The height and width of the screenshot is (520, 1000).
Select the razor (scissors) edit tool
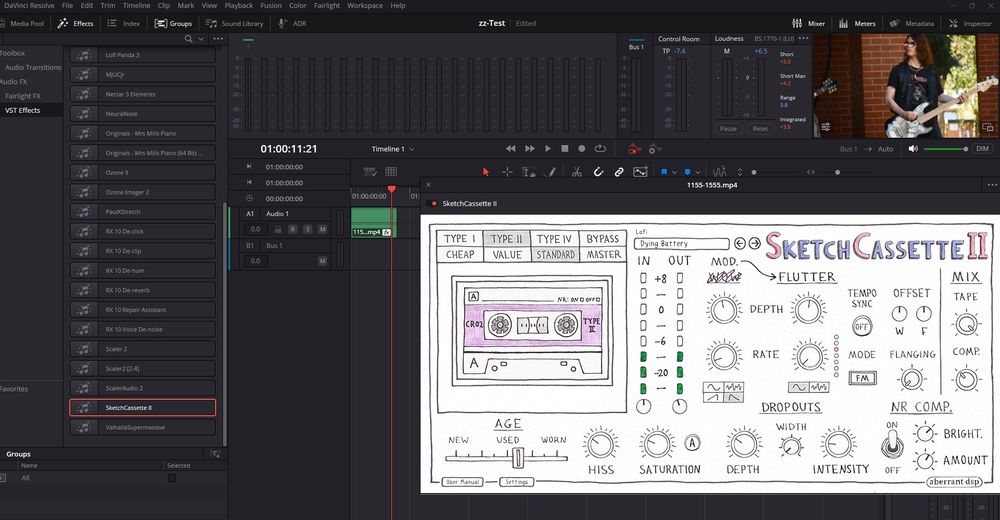pos(576,172)
